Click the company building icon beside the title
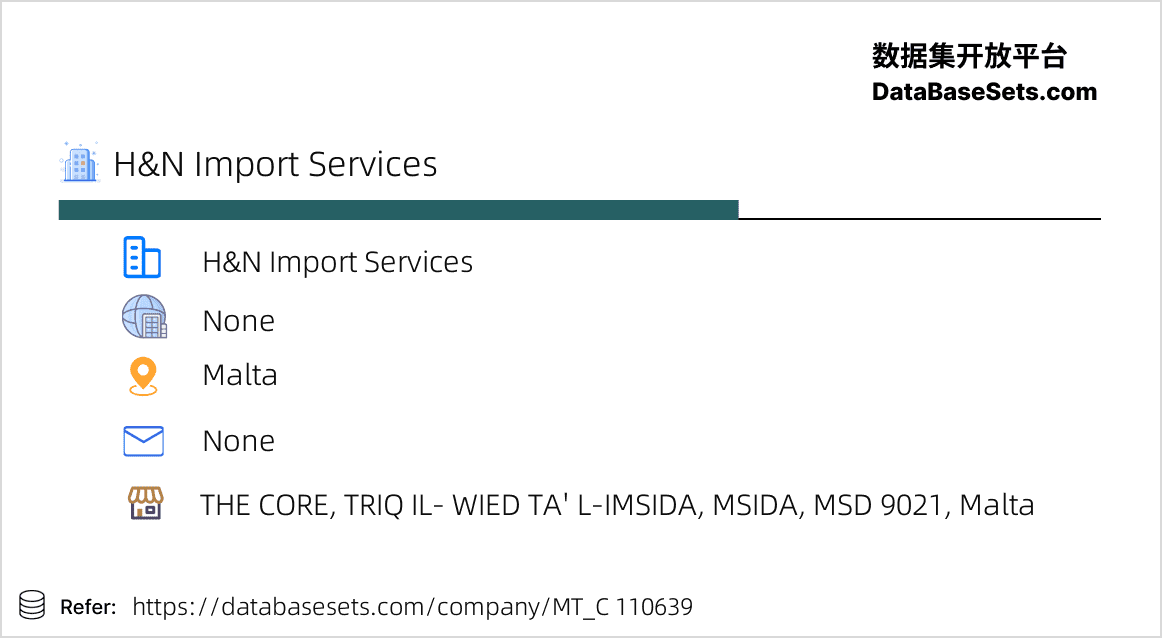This screenshot has width=1162, height=638. (79, 162)
